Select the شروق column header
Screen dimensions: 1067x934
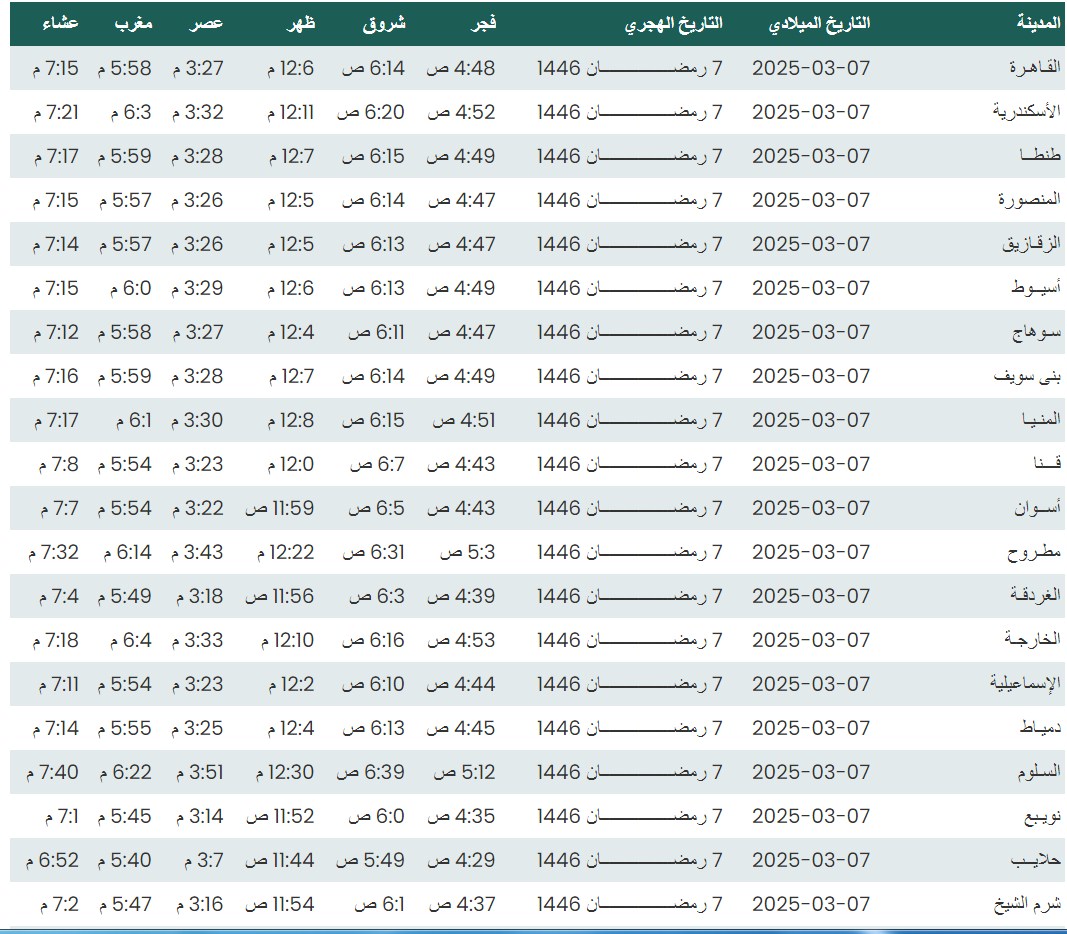click(x=384, y=23)
